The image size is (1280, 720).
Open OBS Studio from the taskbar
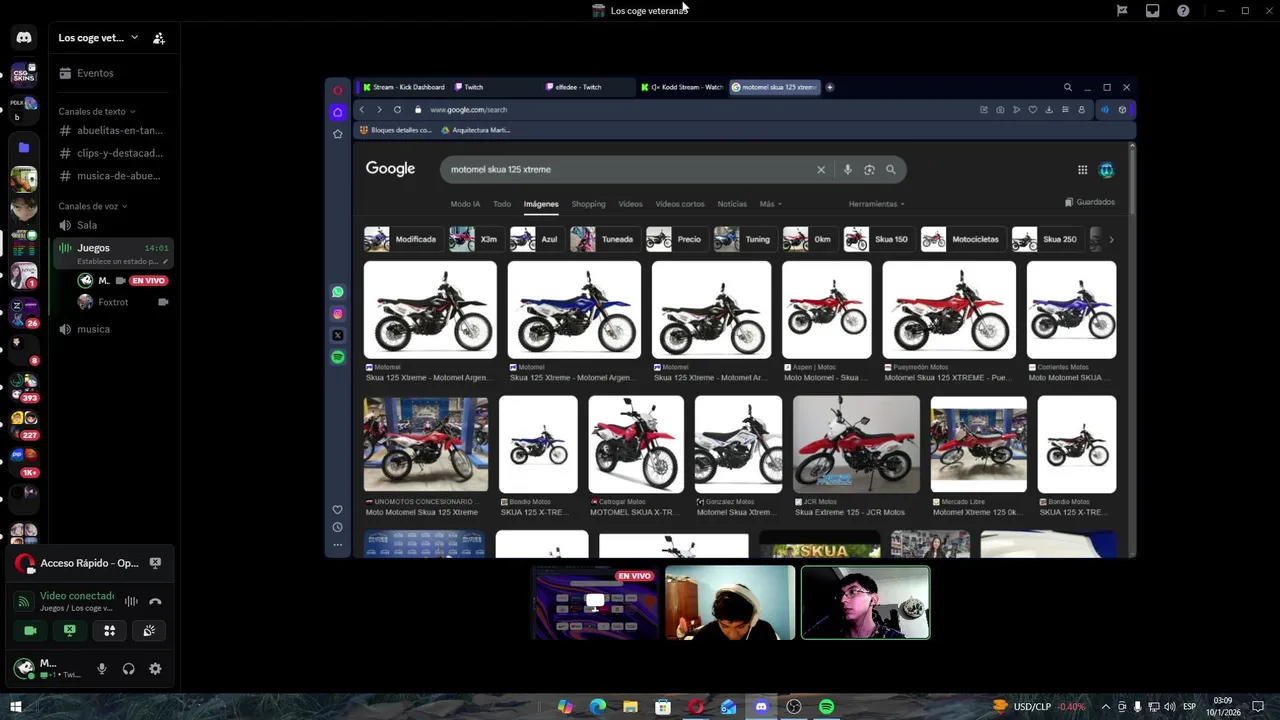point(794,707)
